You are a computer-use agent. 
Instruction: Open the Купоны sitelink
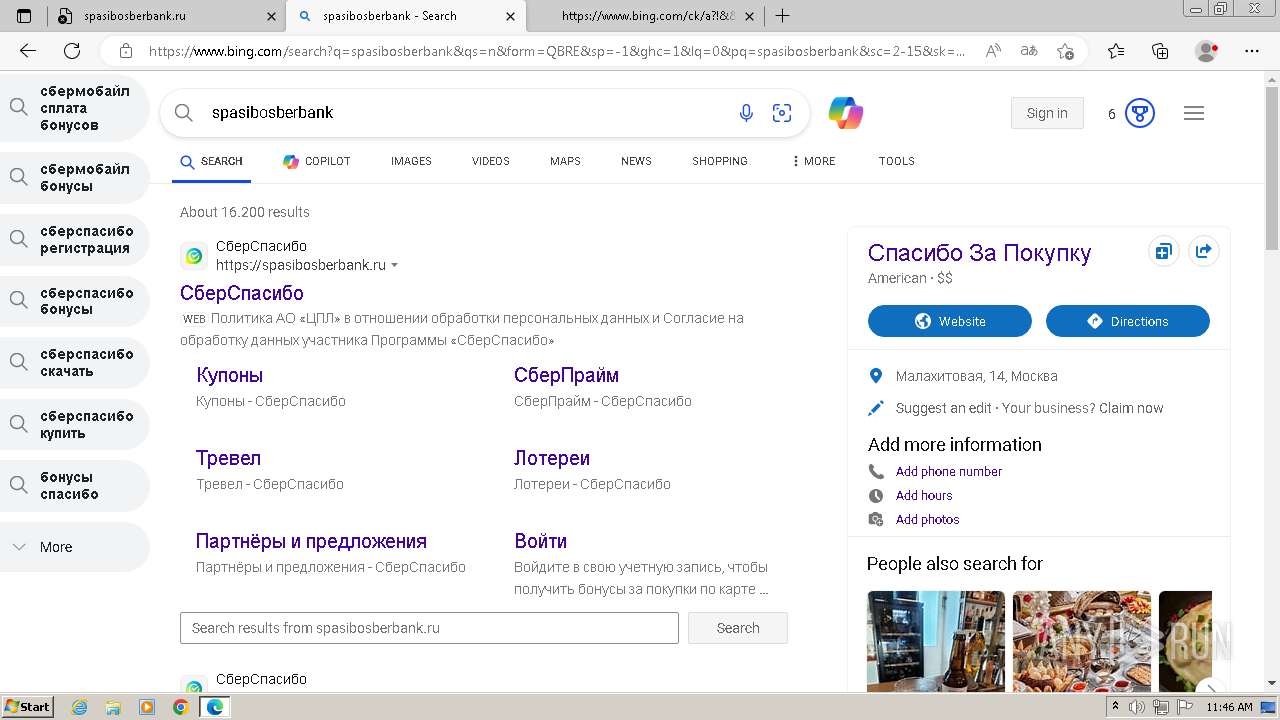click(x=230, y=375)
